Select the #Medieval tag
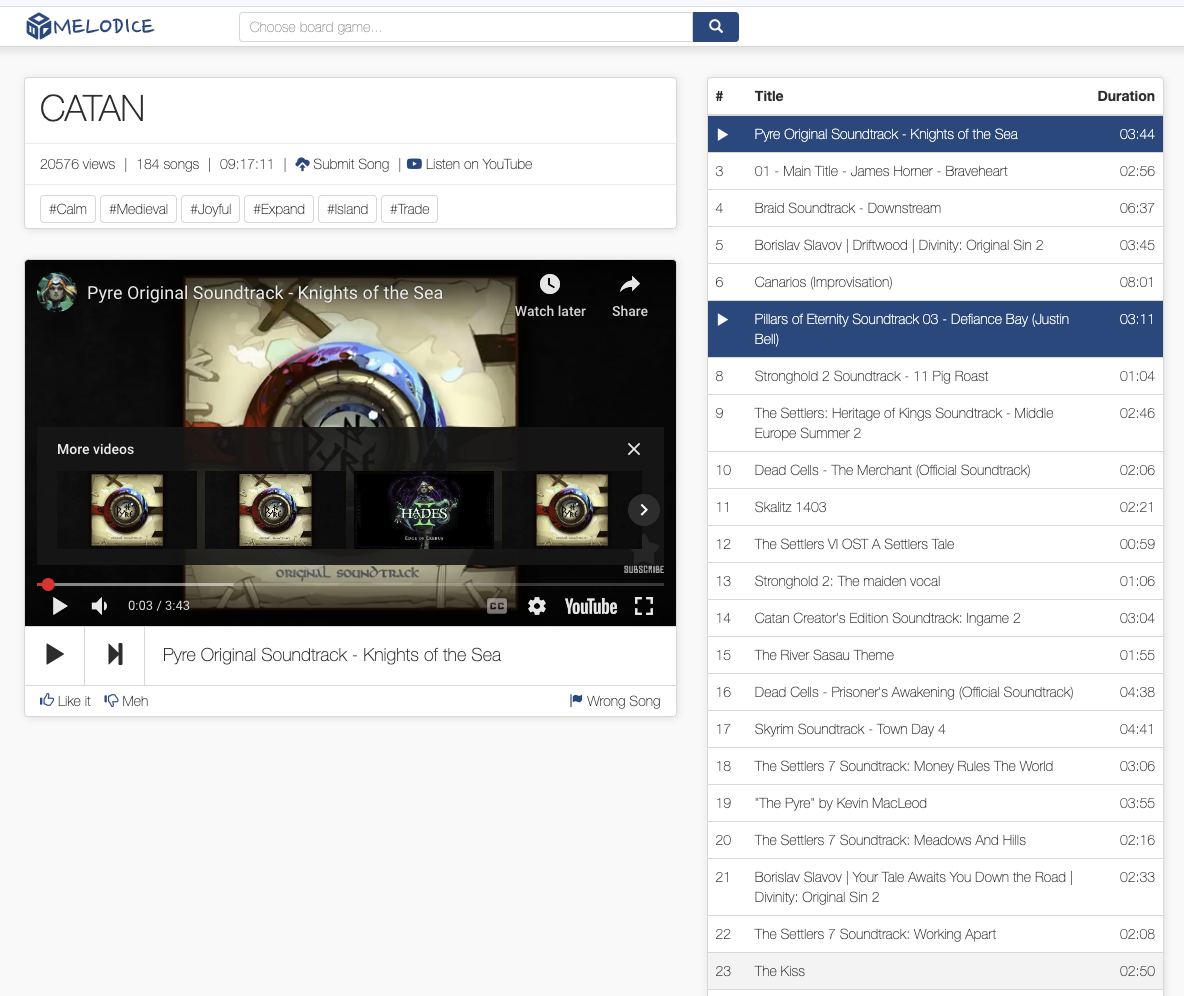1184x996 pixels. click(x=138, y=209)
